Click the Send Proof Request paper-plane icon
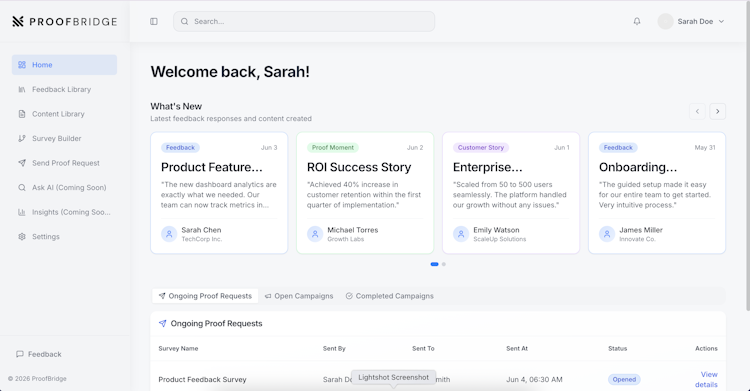750x391 pixels. click(22, 163)
